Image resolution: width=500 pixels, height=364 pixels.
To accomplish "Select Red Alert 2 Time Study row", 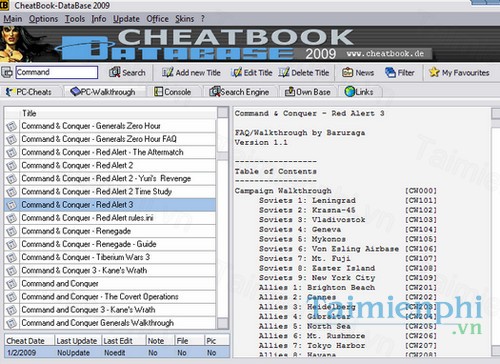I will (x=110, y=192).
